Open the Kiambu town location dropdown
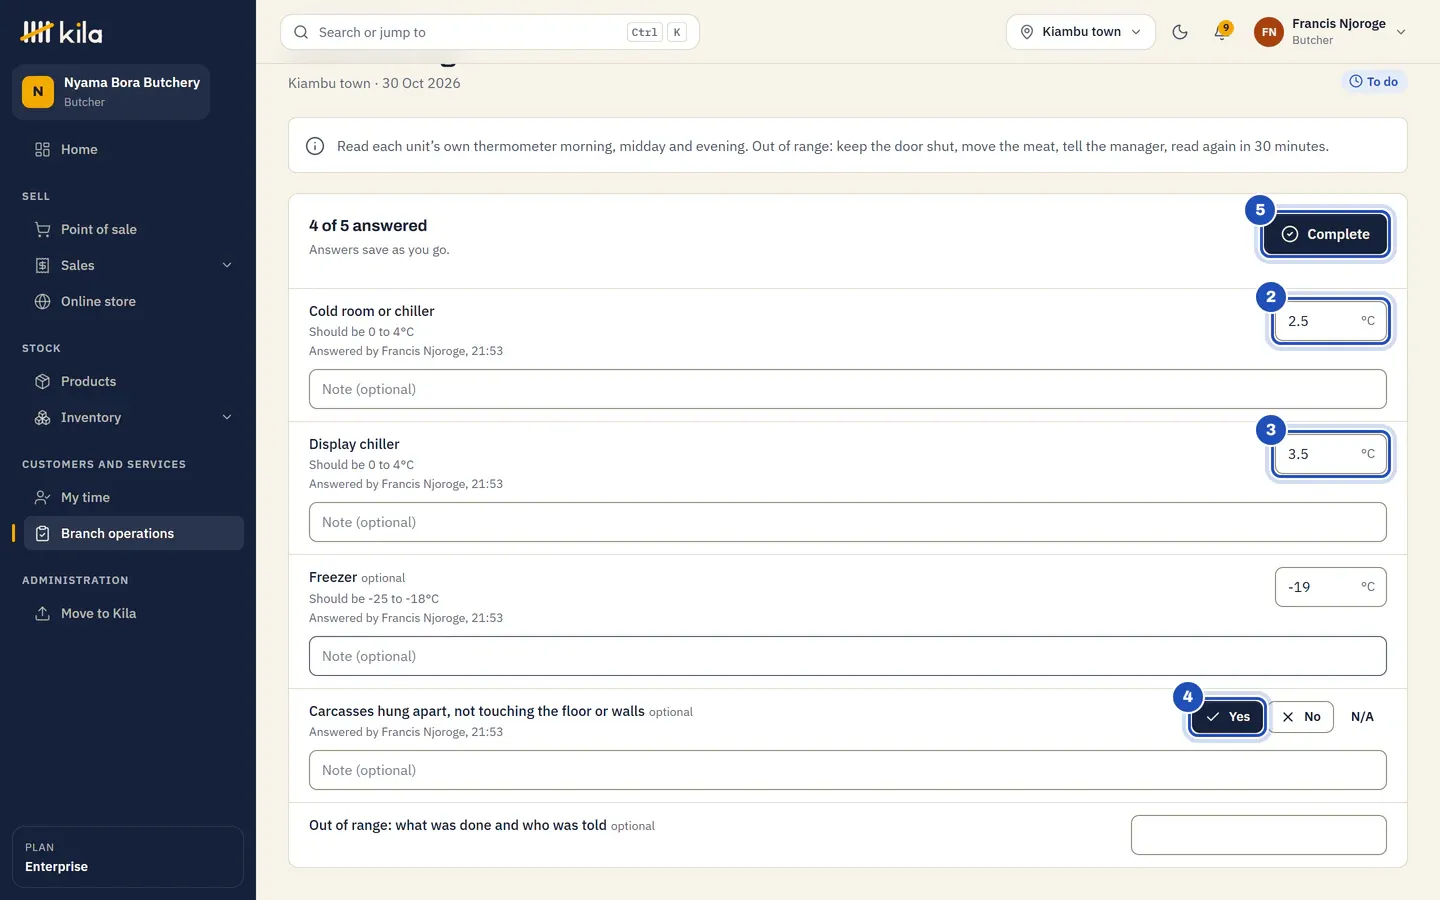1440x900 pixels. (x=1081, y=32)
